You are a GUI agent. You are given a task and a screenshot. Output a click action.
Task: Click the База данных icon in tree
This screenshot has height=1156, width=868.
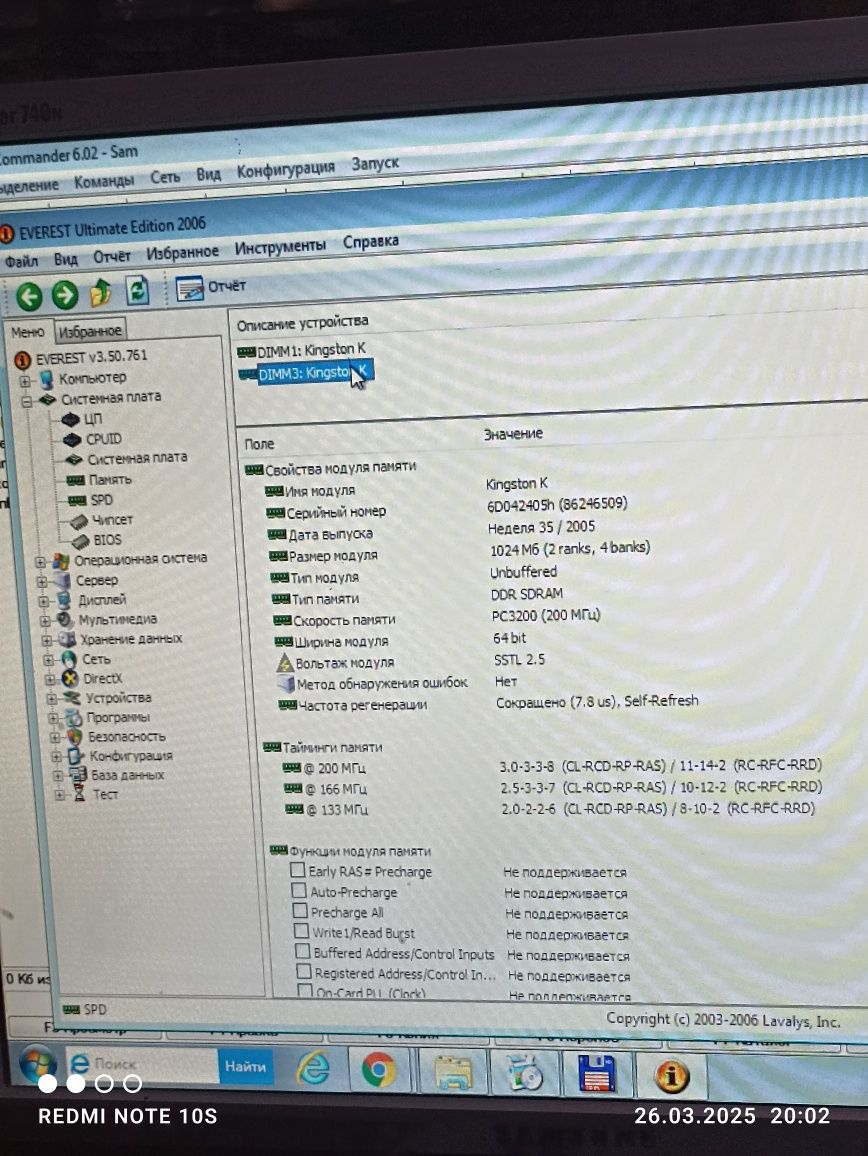77,775
